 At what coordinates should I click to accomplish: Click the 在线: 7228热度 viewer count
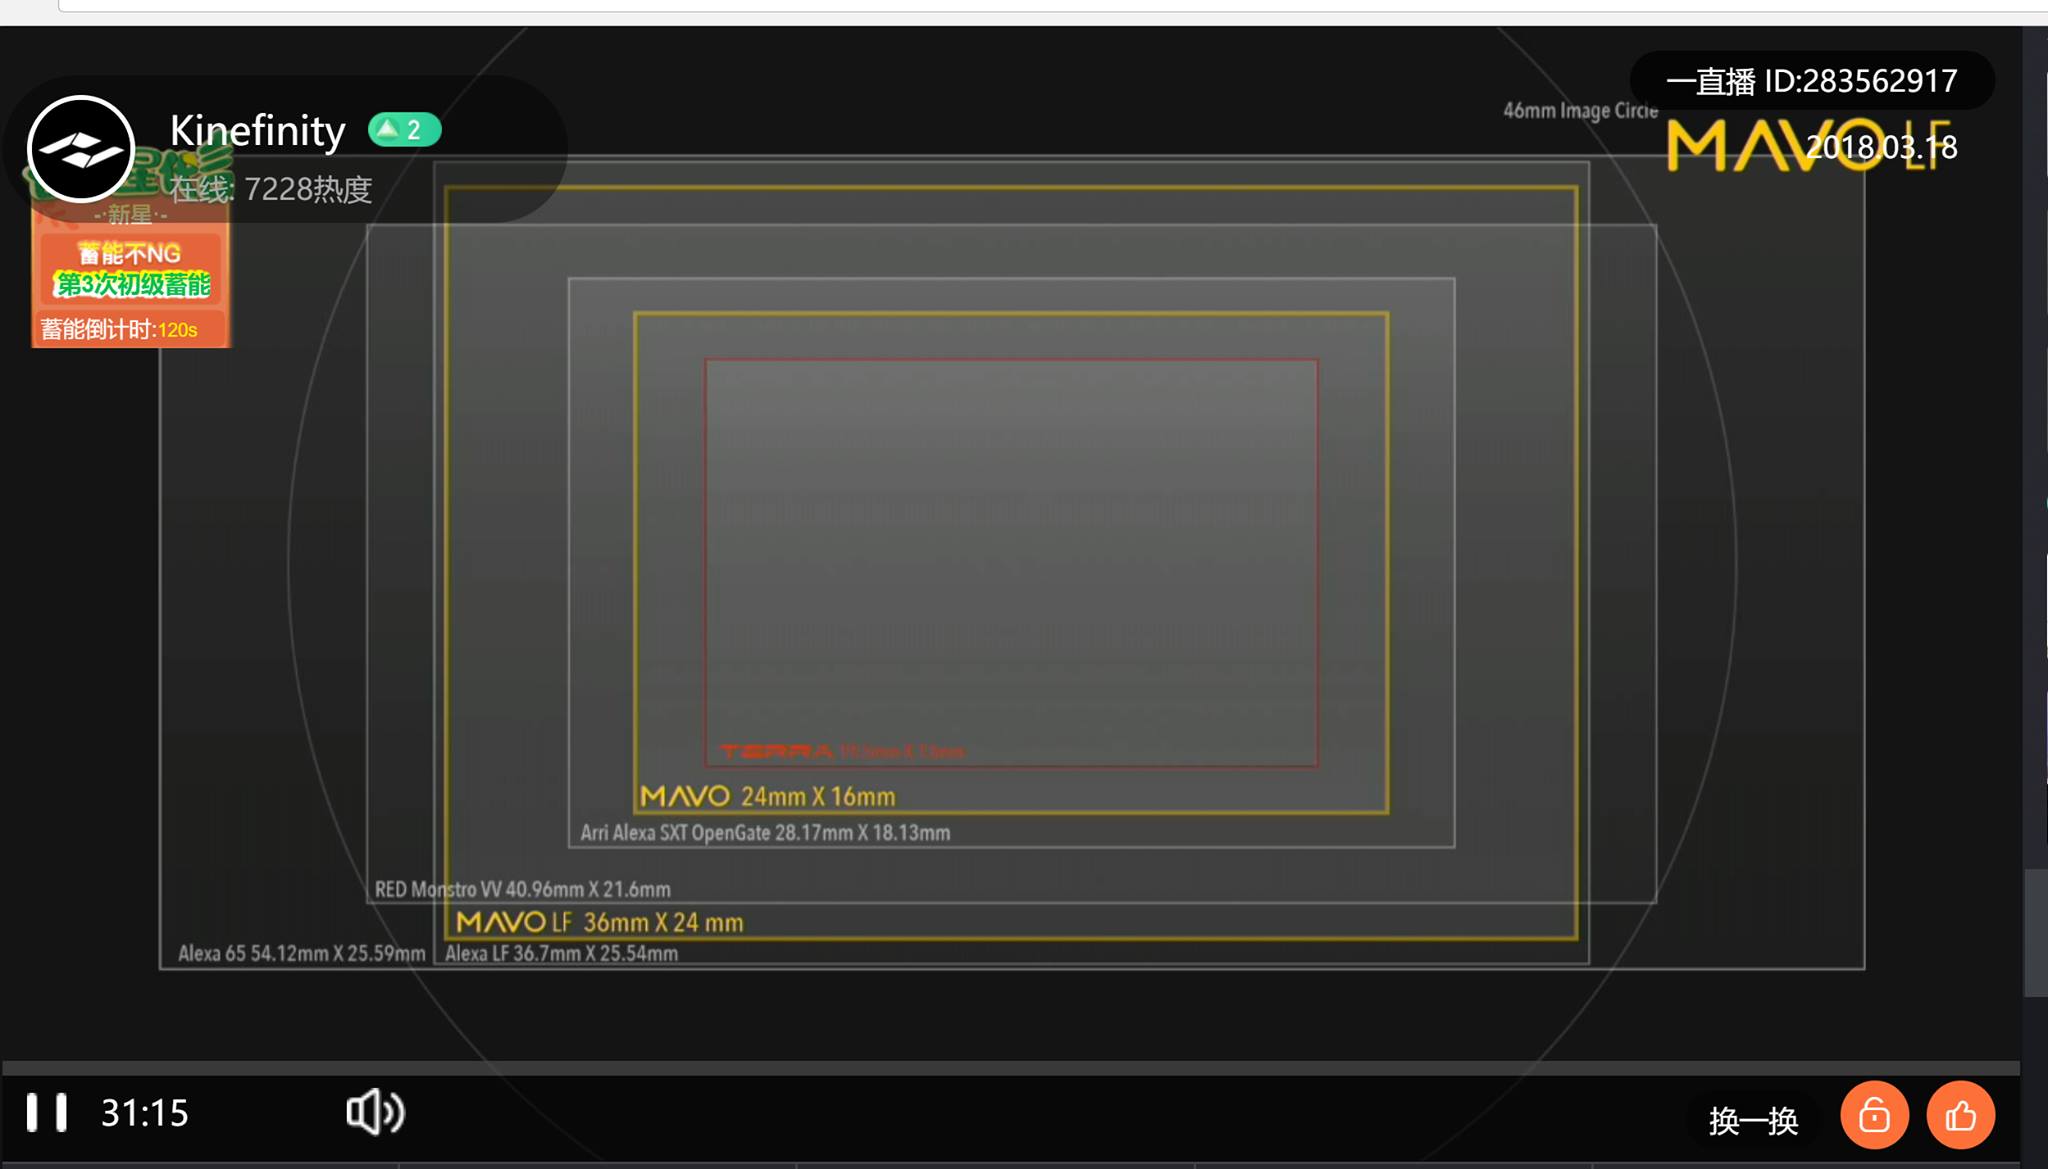click(x=271, y=189)
